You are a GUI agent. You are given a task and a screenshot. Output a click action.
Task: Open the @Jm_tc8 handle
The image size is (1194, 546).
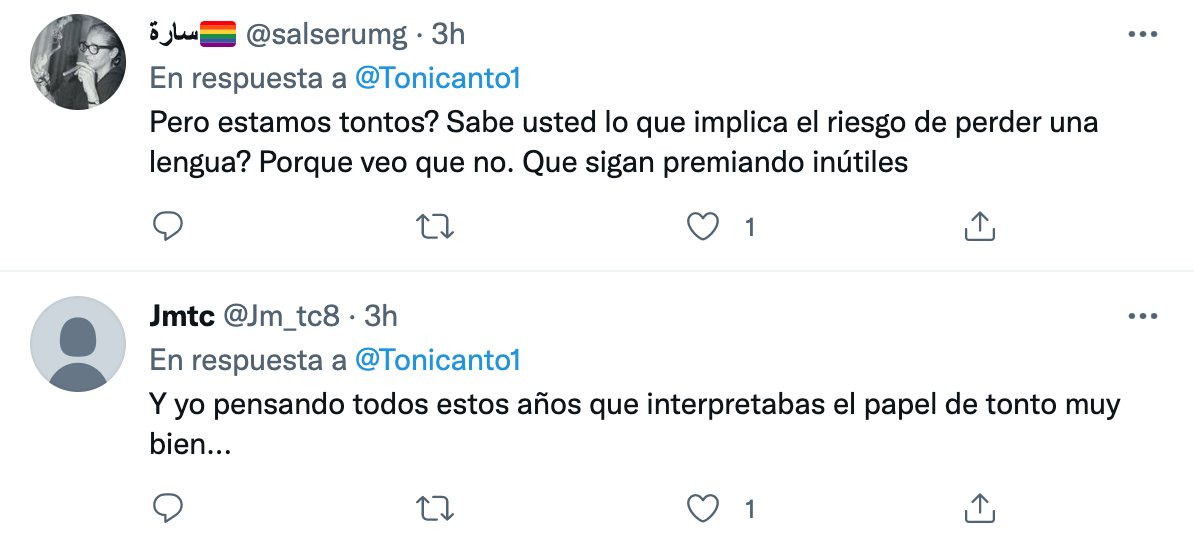pyautogui.click(x=279, y=317)
